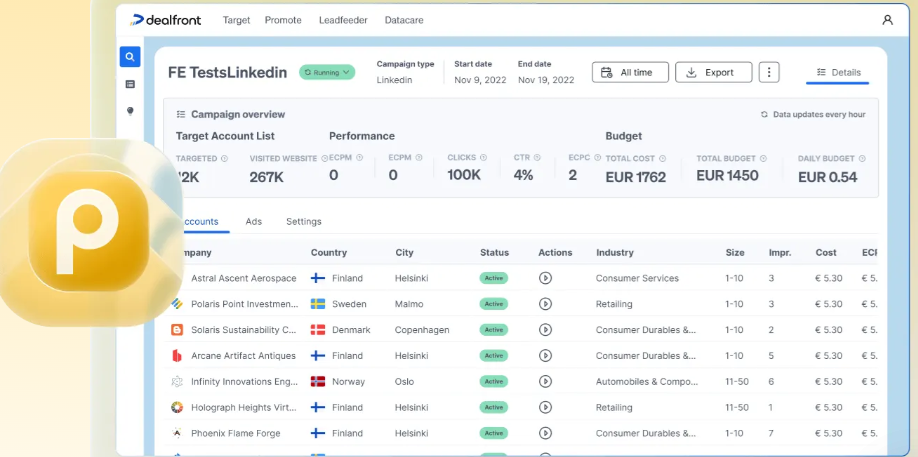Click play action for Astral Ascent Aerospace
Screen dimensions: 918x457
coord(545,278)
